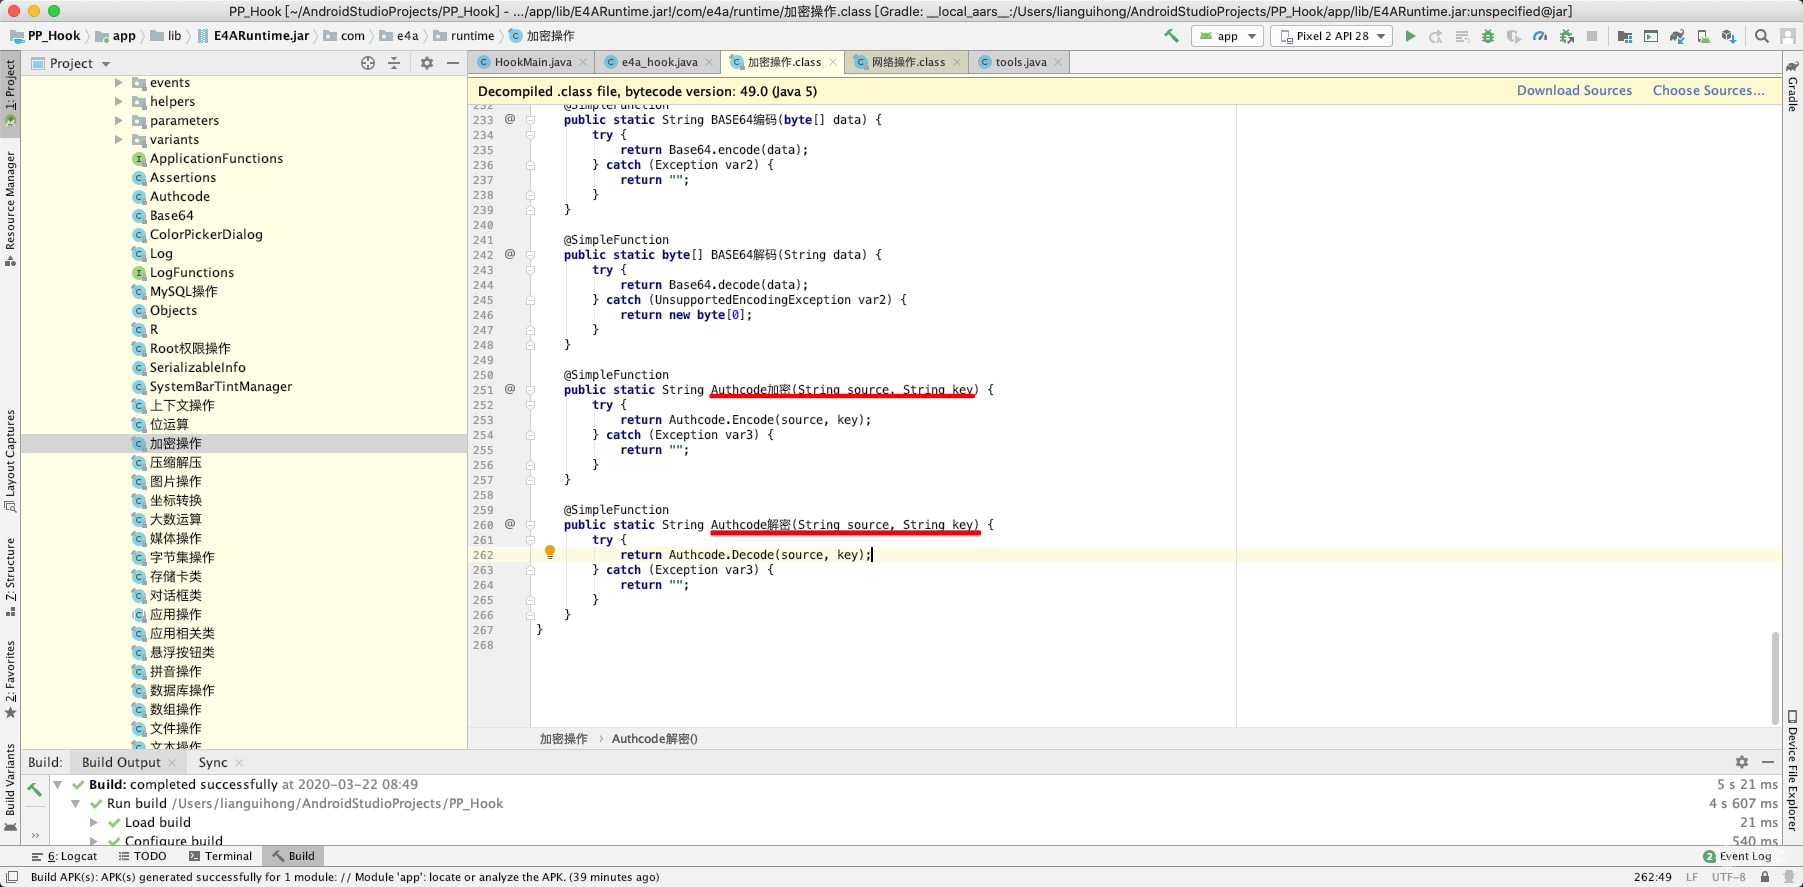The height and width of the screenshot is (887, 1803).
Task: Open SDK Manager cube icon
Action: point(1729,36)
